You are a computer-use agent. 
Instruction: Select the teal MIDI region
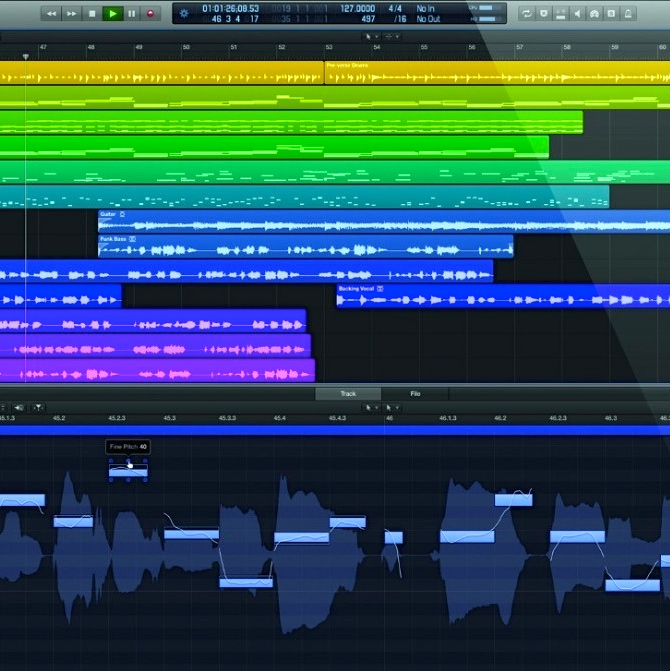click(x=305, y=197)
